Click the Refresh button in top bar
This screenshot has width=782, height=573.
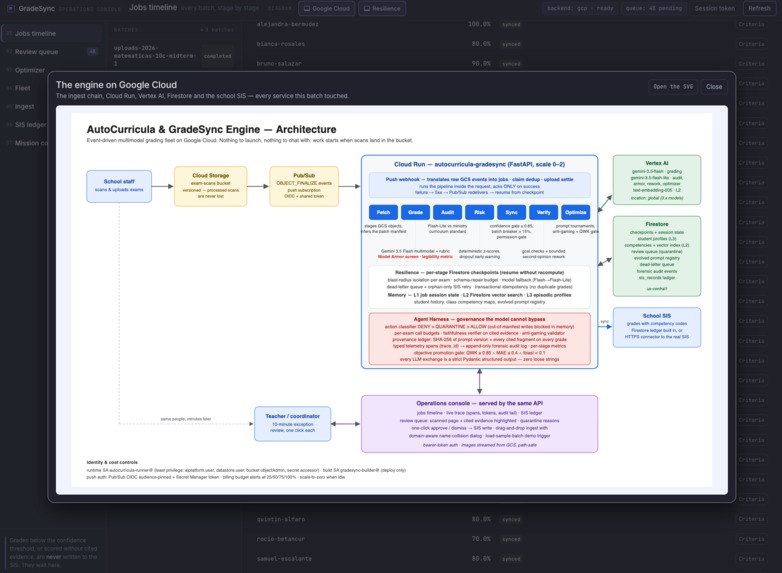[759, 8]
